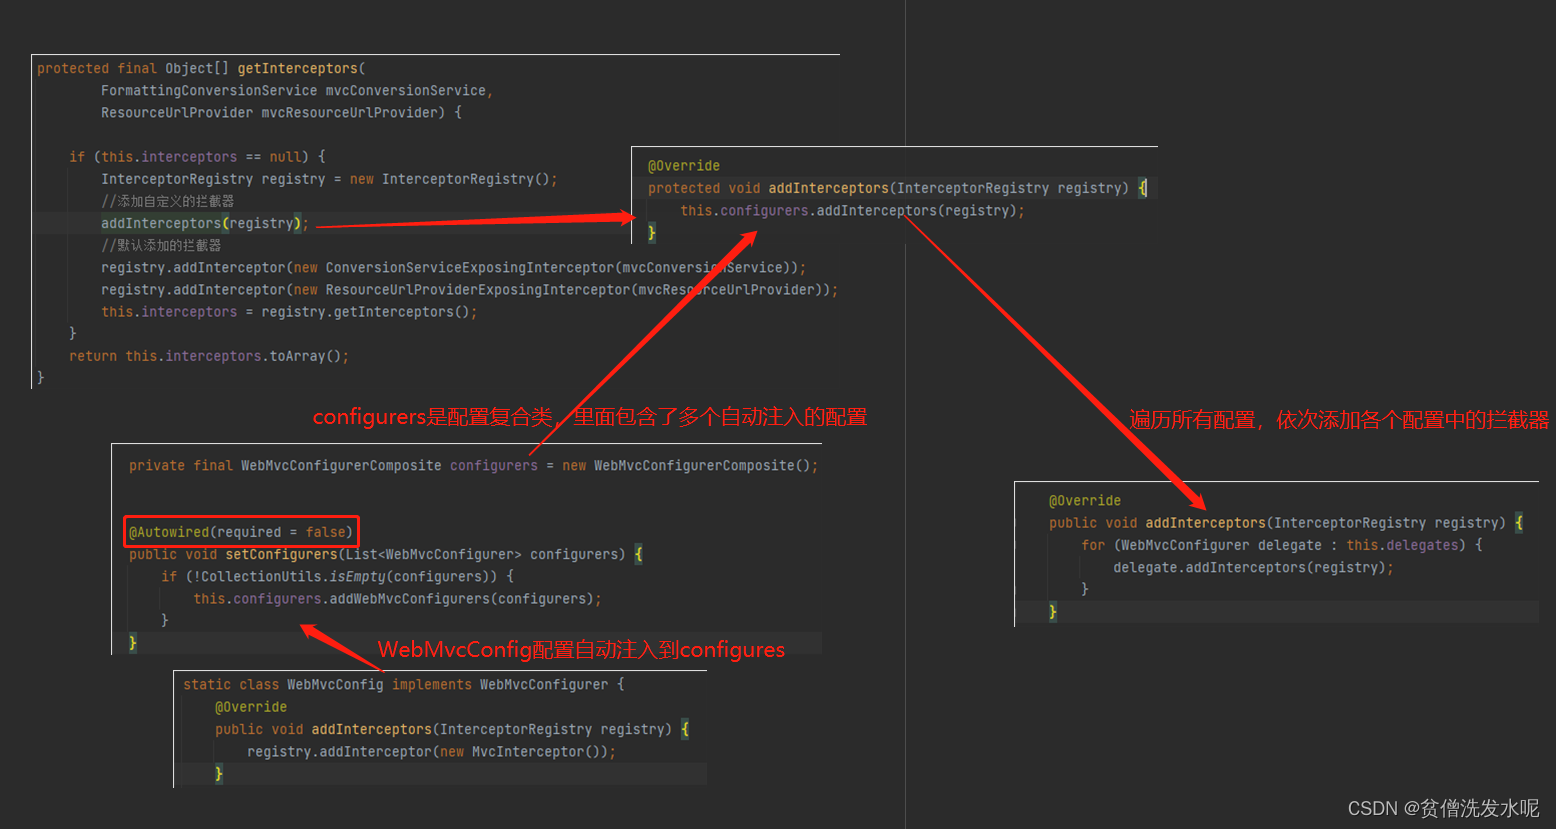Click the 'private final WebMvcConfigurerComposite configurers' declaration
Image resolution: width=1556 pixels, height=829 pixels.
pyautogui.click(x=473, y=465)
